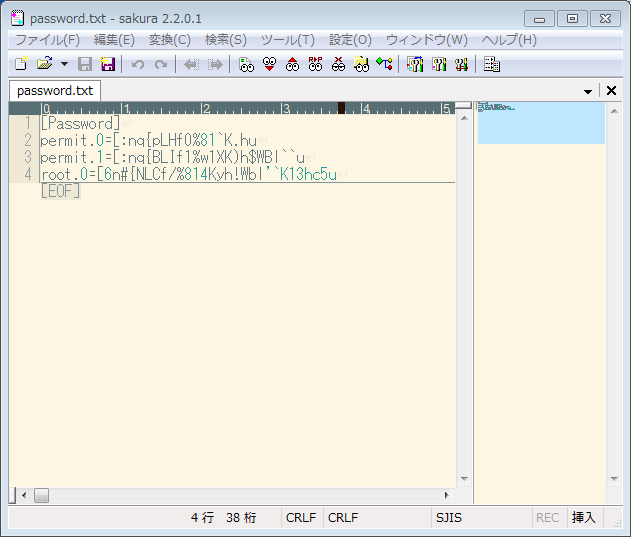Close the tab with the X button
Screen dimensions: 631x537
[611, 91]
